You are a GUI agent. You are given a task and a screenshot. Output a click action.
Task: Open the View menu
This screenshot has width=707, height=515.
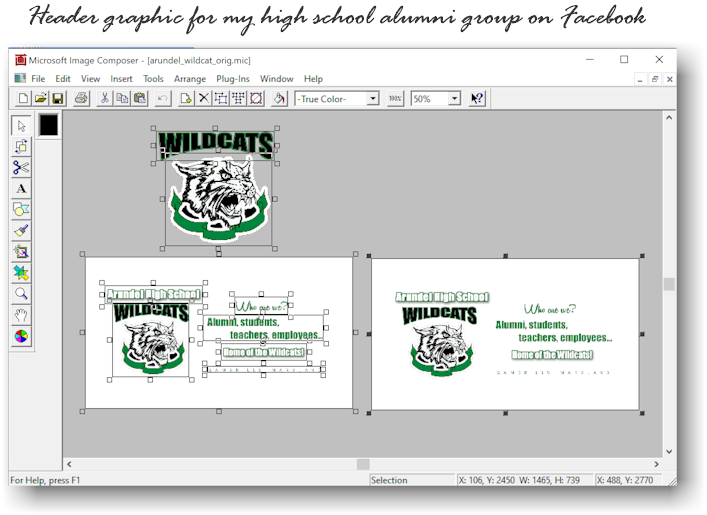(90, 79)
